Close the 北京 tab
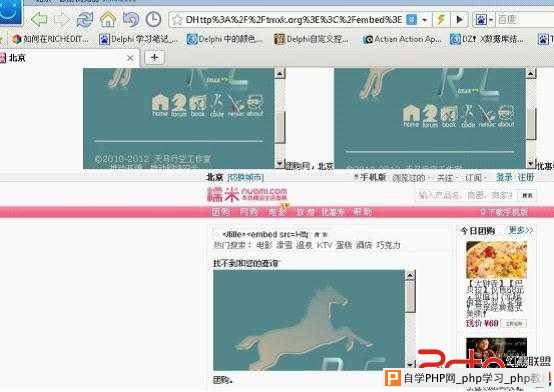554x392 pixels. click(x=130, y=58)
